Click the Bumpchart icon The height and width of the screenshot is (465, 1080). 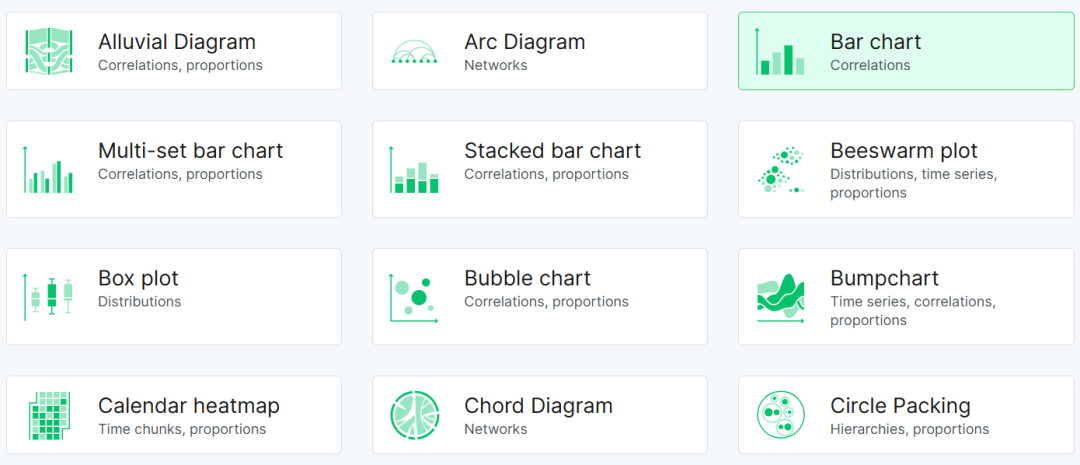(x=780, y=297)
